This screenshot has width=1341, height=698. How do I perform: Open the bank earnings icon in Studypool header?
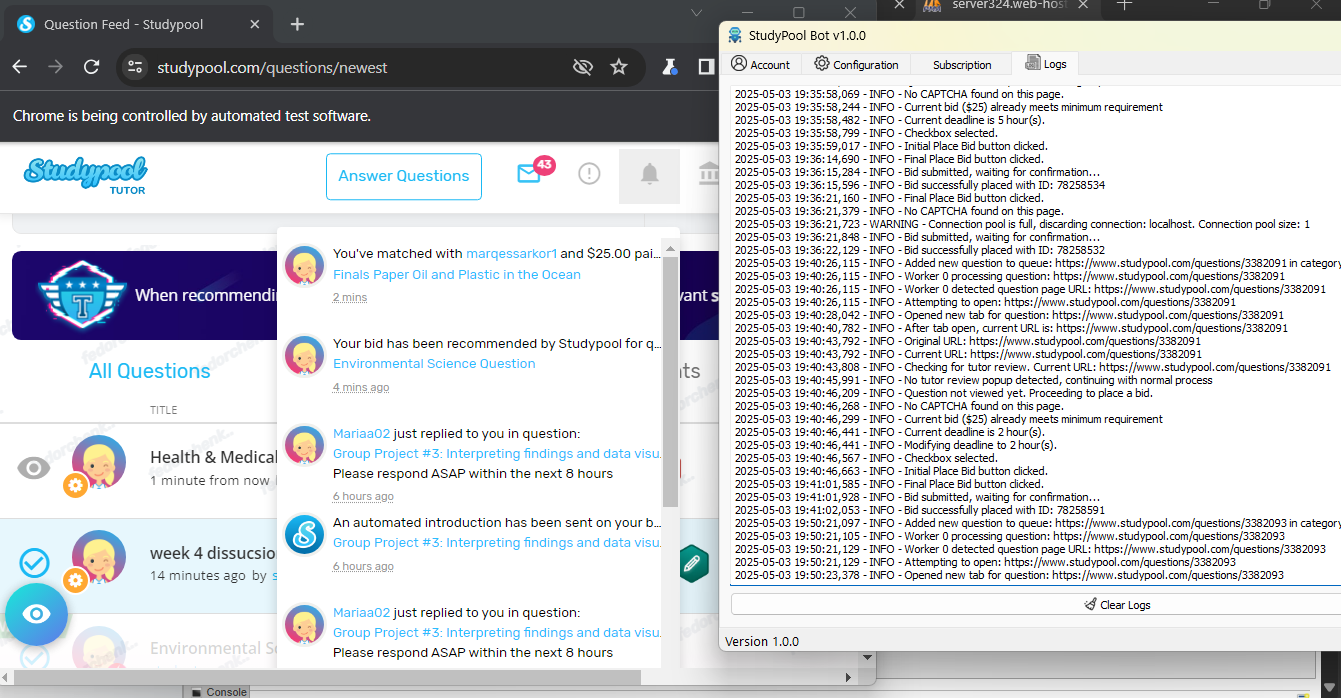[709, 175]
